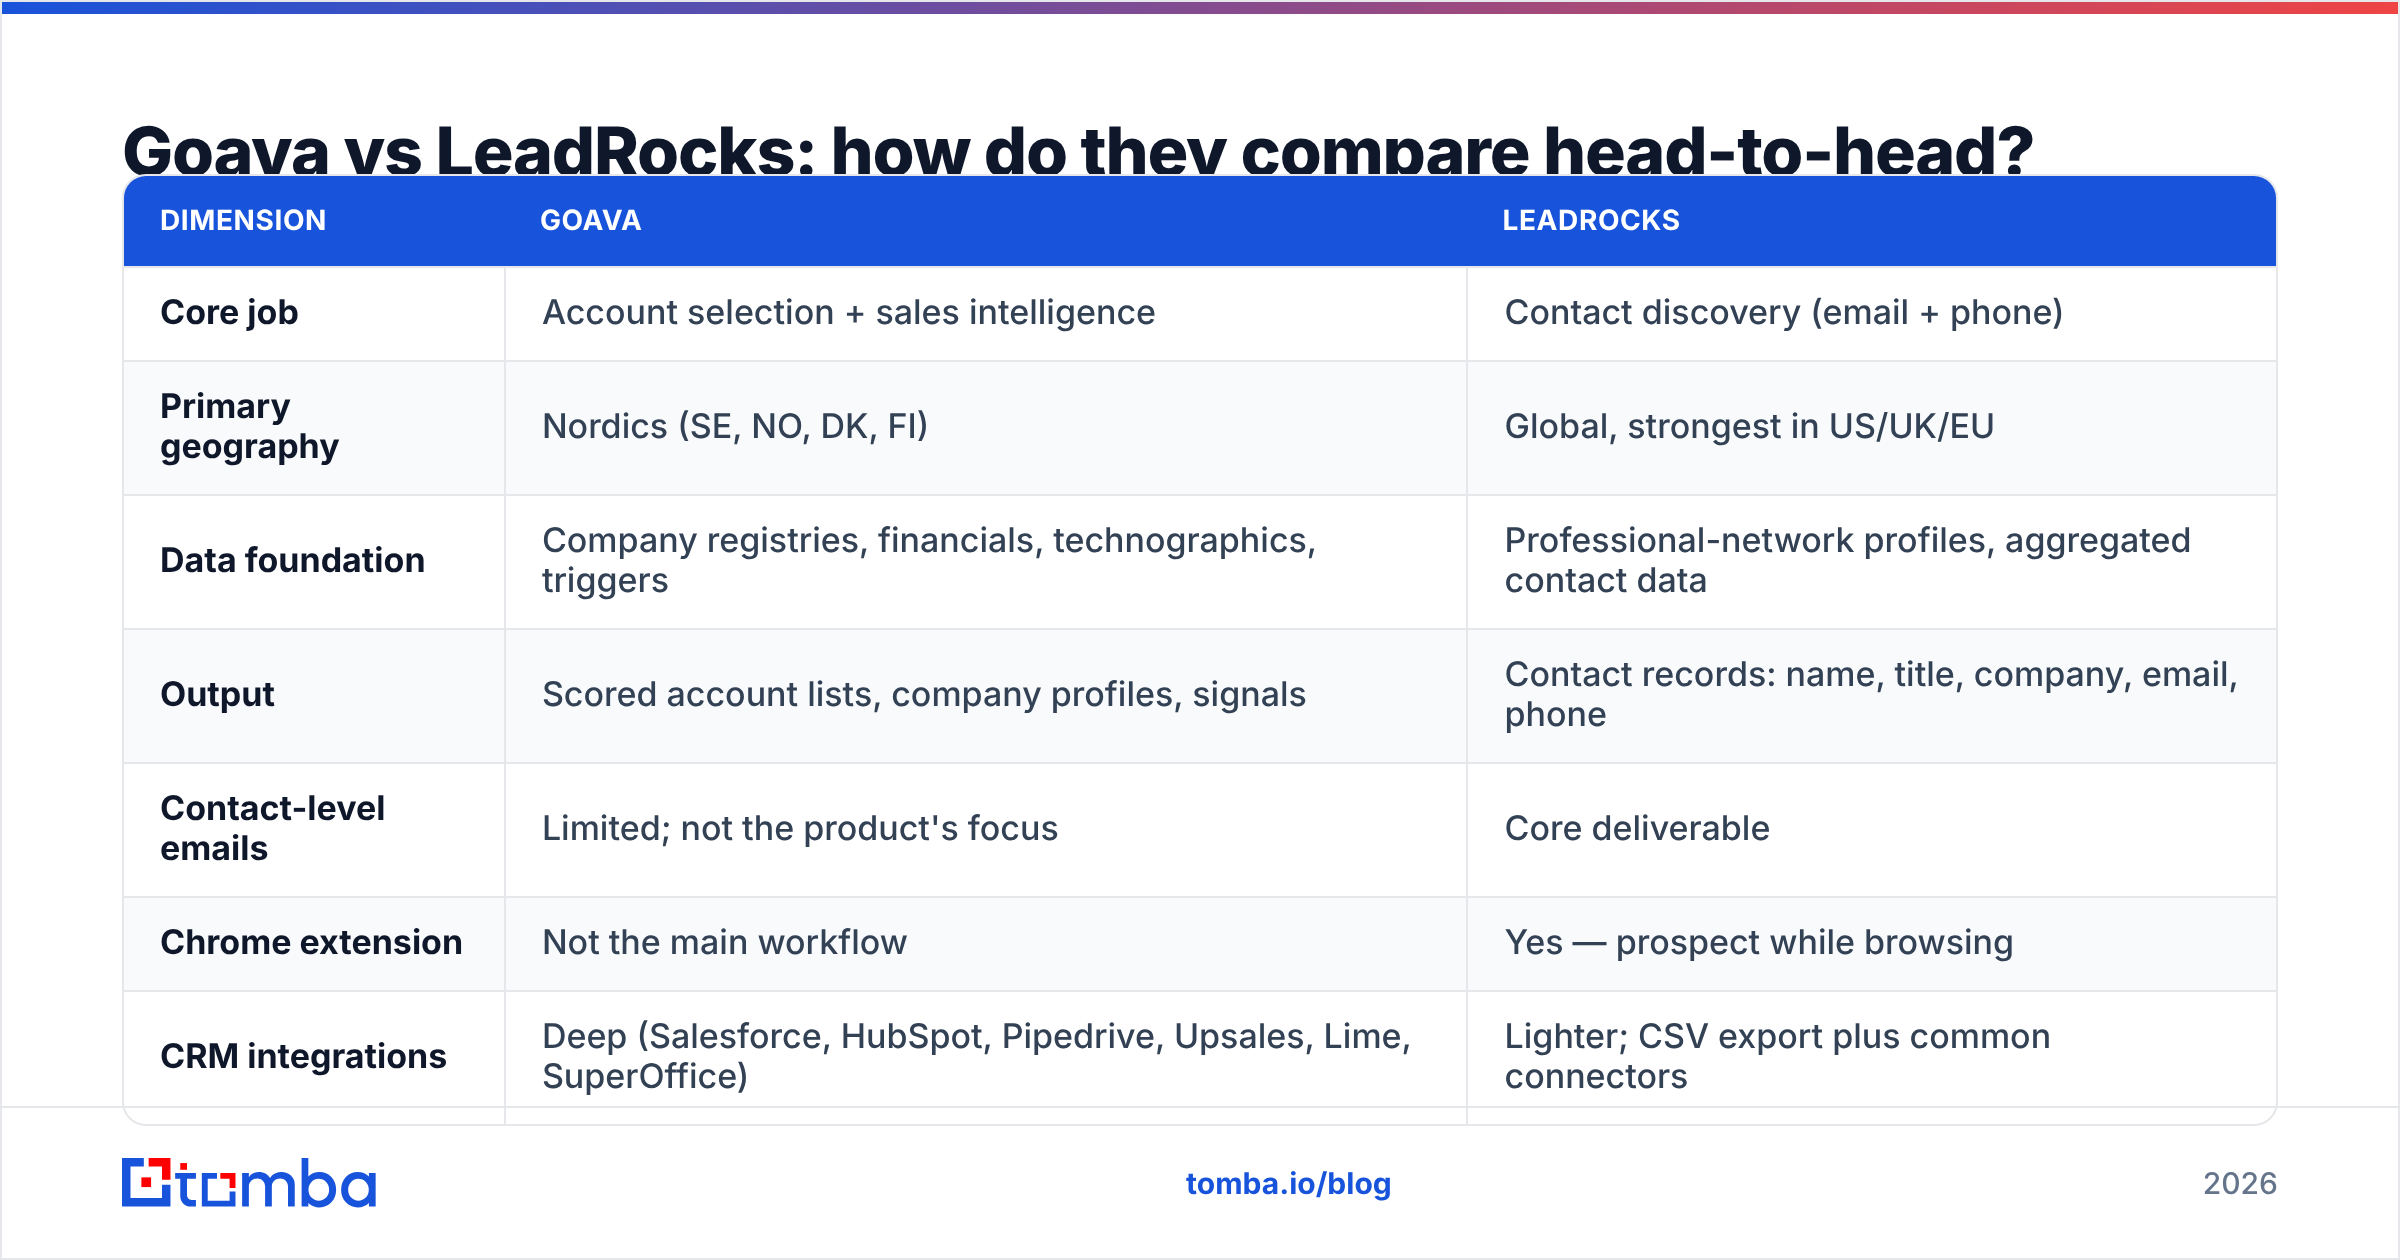2400x1260 pixels.
Task: Open the tomba.io/blog link
Action: click(1288, 1184)
